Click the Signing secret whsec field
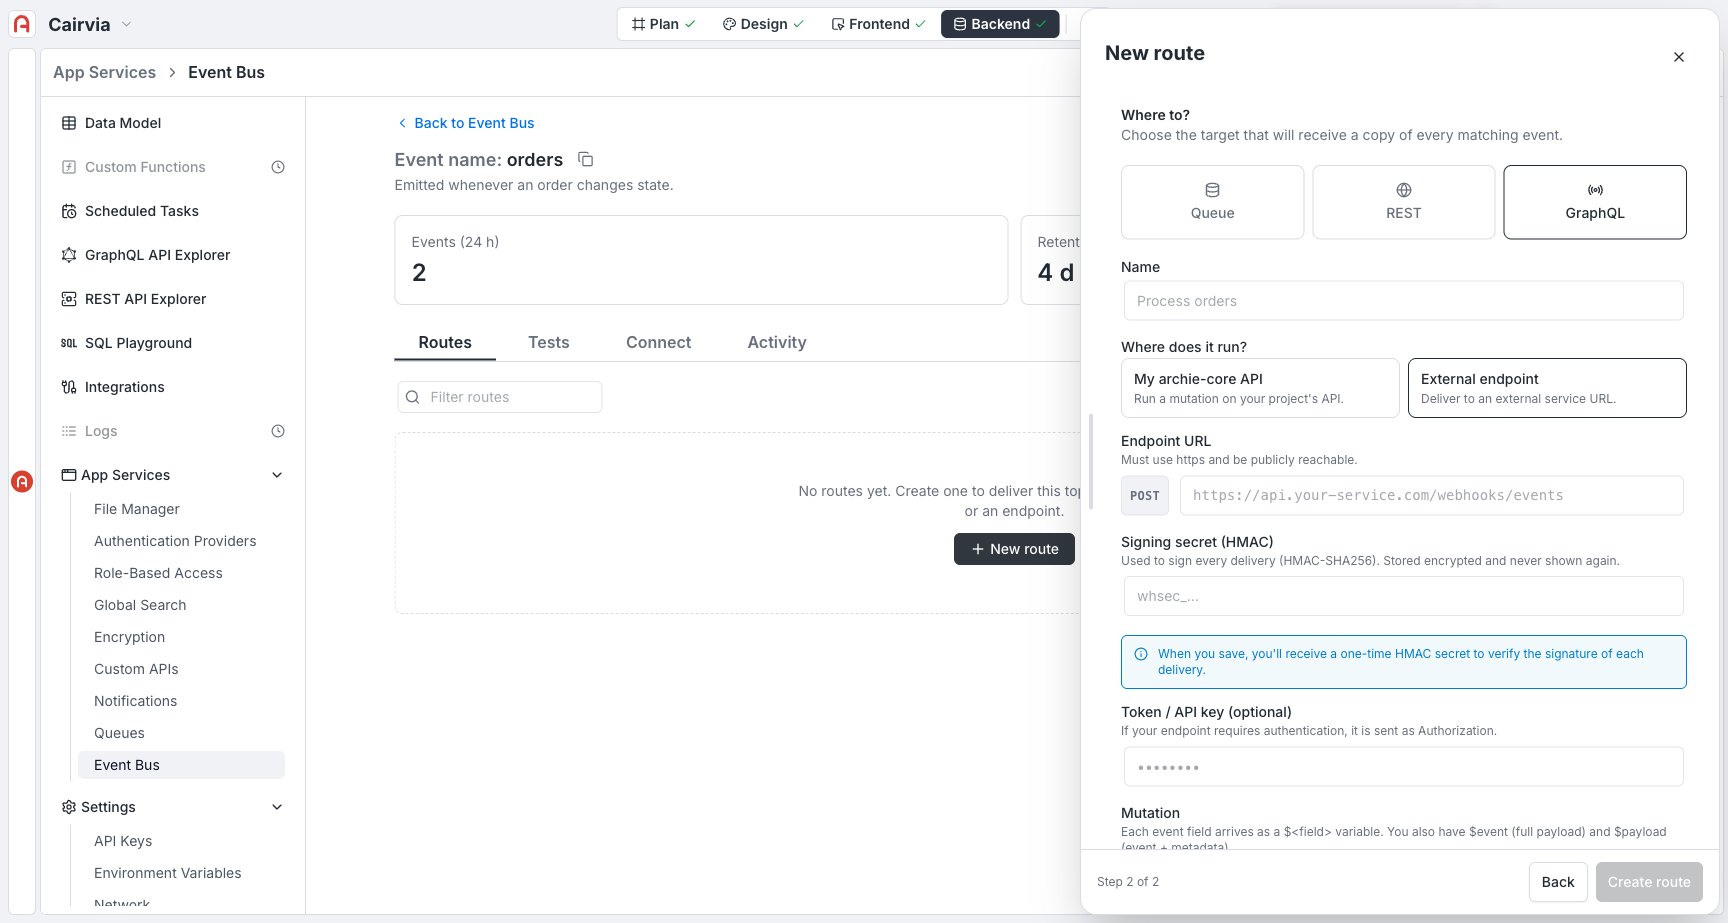 (1403, 596)
